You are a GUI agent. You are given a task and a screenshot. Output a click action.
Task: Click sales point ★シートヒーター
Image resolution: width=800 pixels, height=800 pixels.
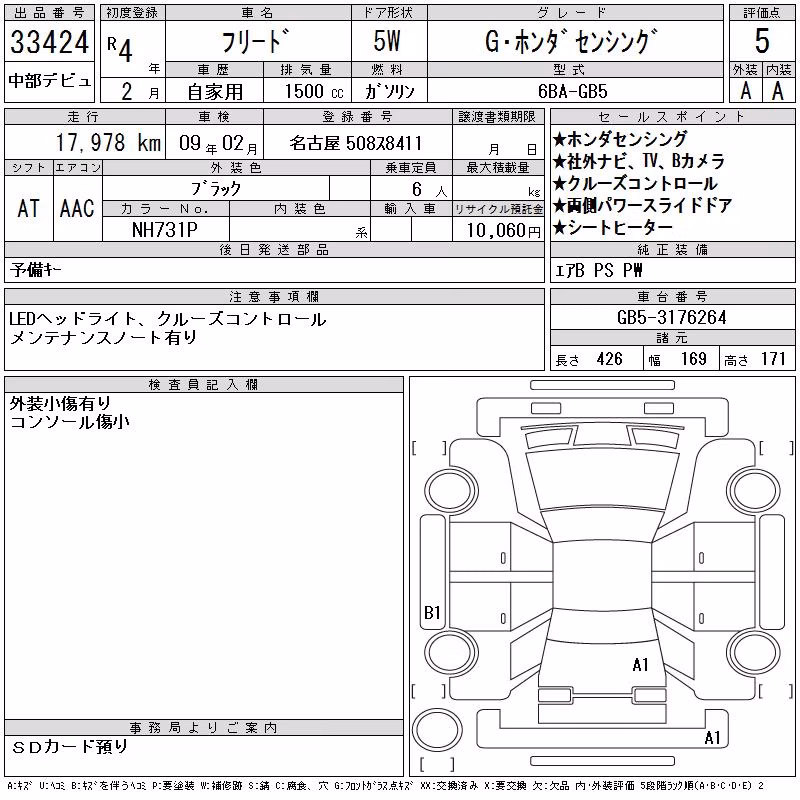pos(613,228)
